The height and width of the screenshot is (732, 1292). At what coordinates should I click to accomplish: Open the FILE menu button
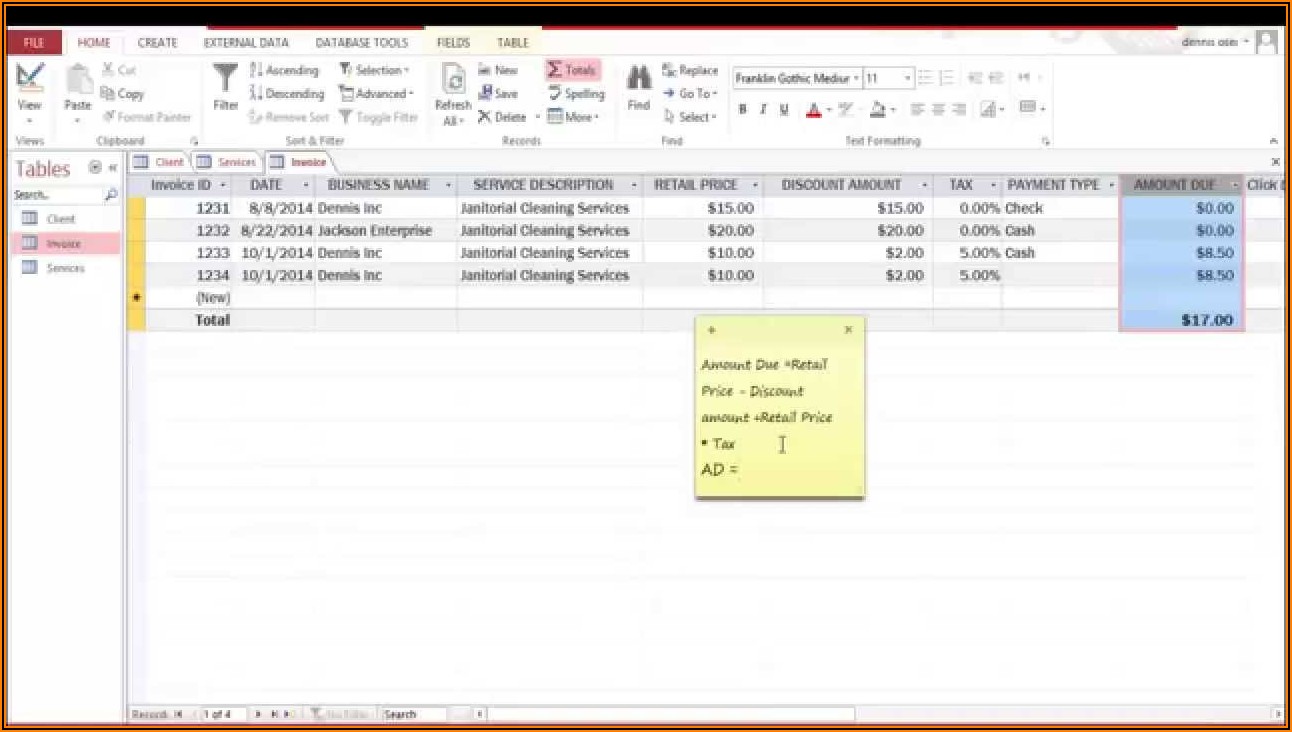click(34, 43)
